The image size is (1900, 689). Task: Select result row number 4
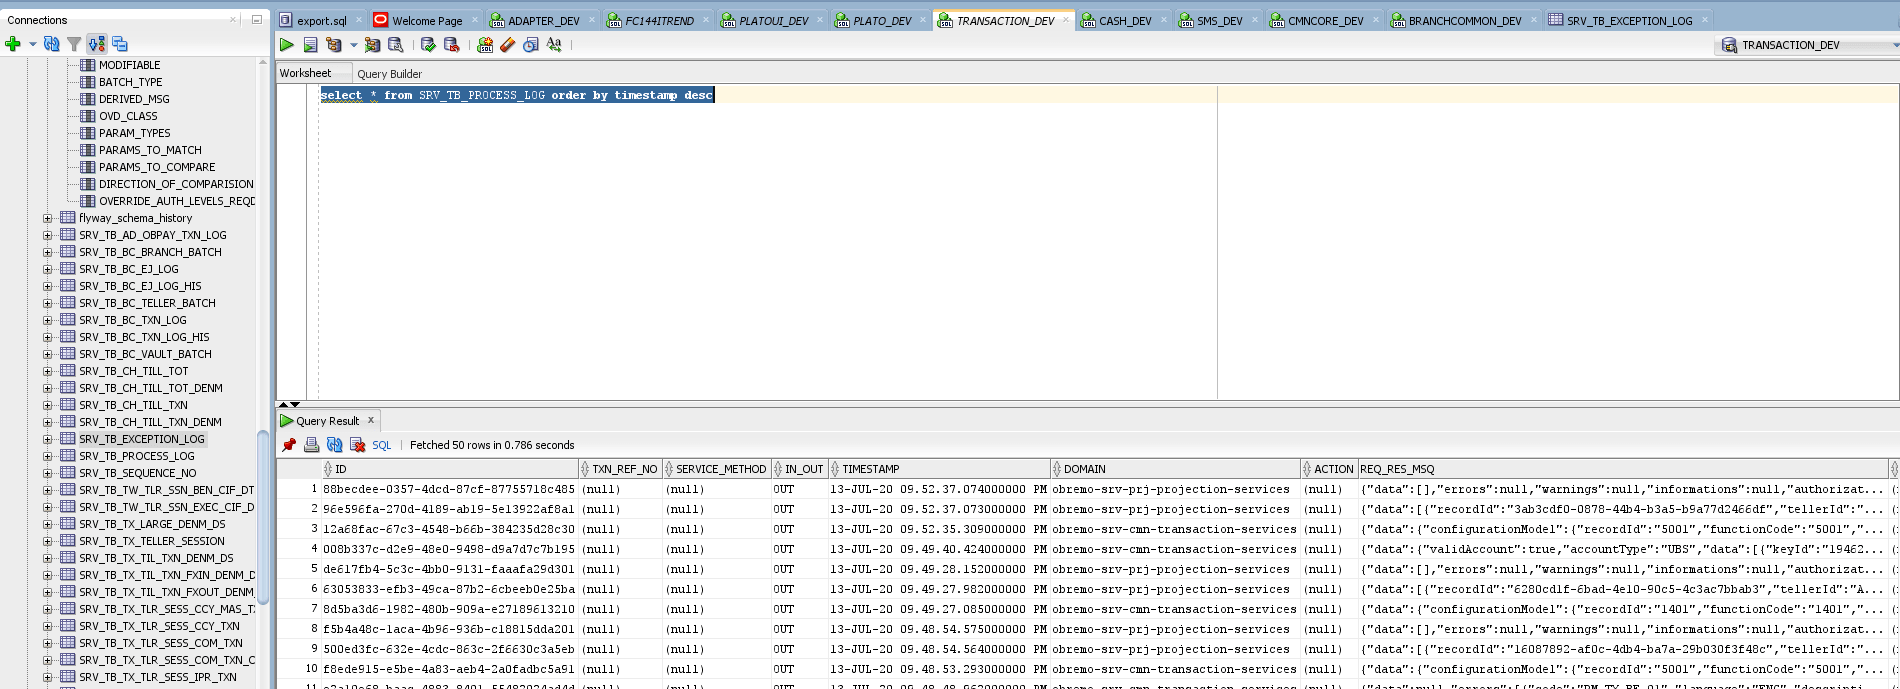(314, 549)
